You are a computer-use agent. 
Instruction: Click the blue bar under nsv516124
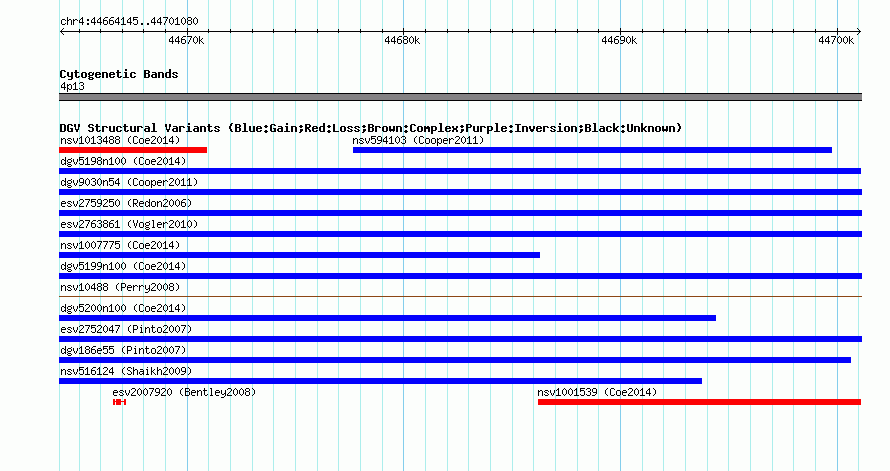[380, 381]
